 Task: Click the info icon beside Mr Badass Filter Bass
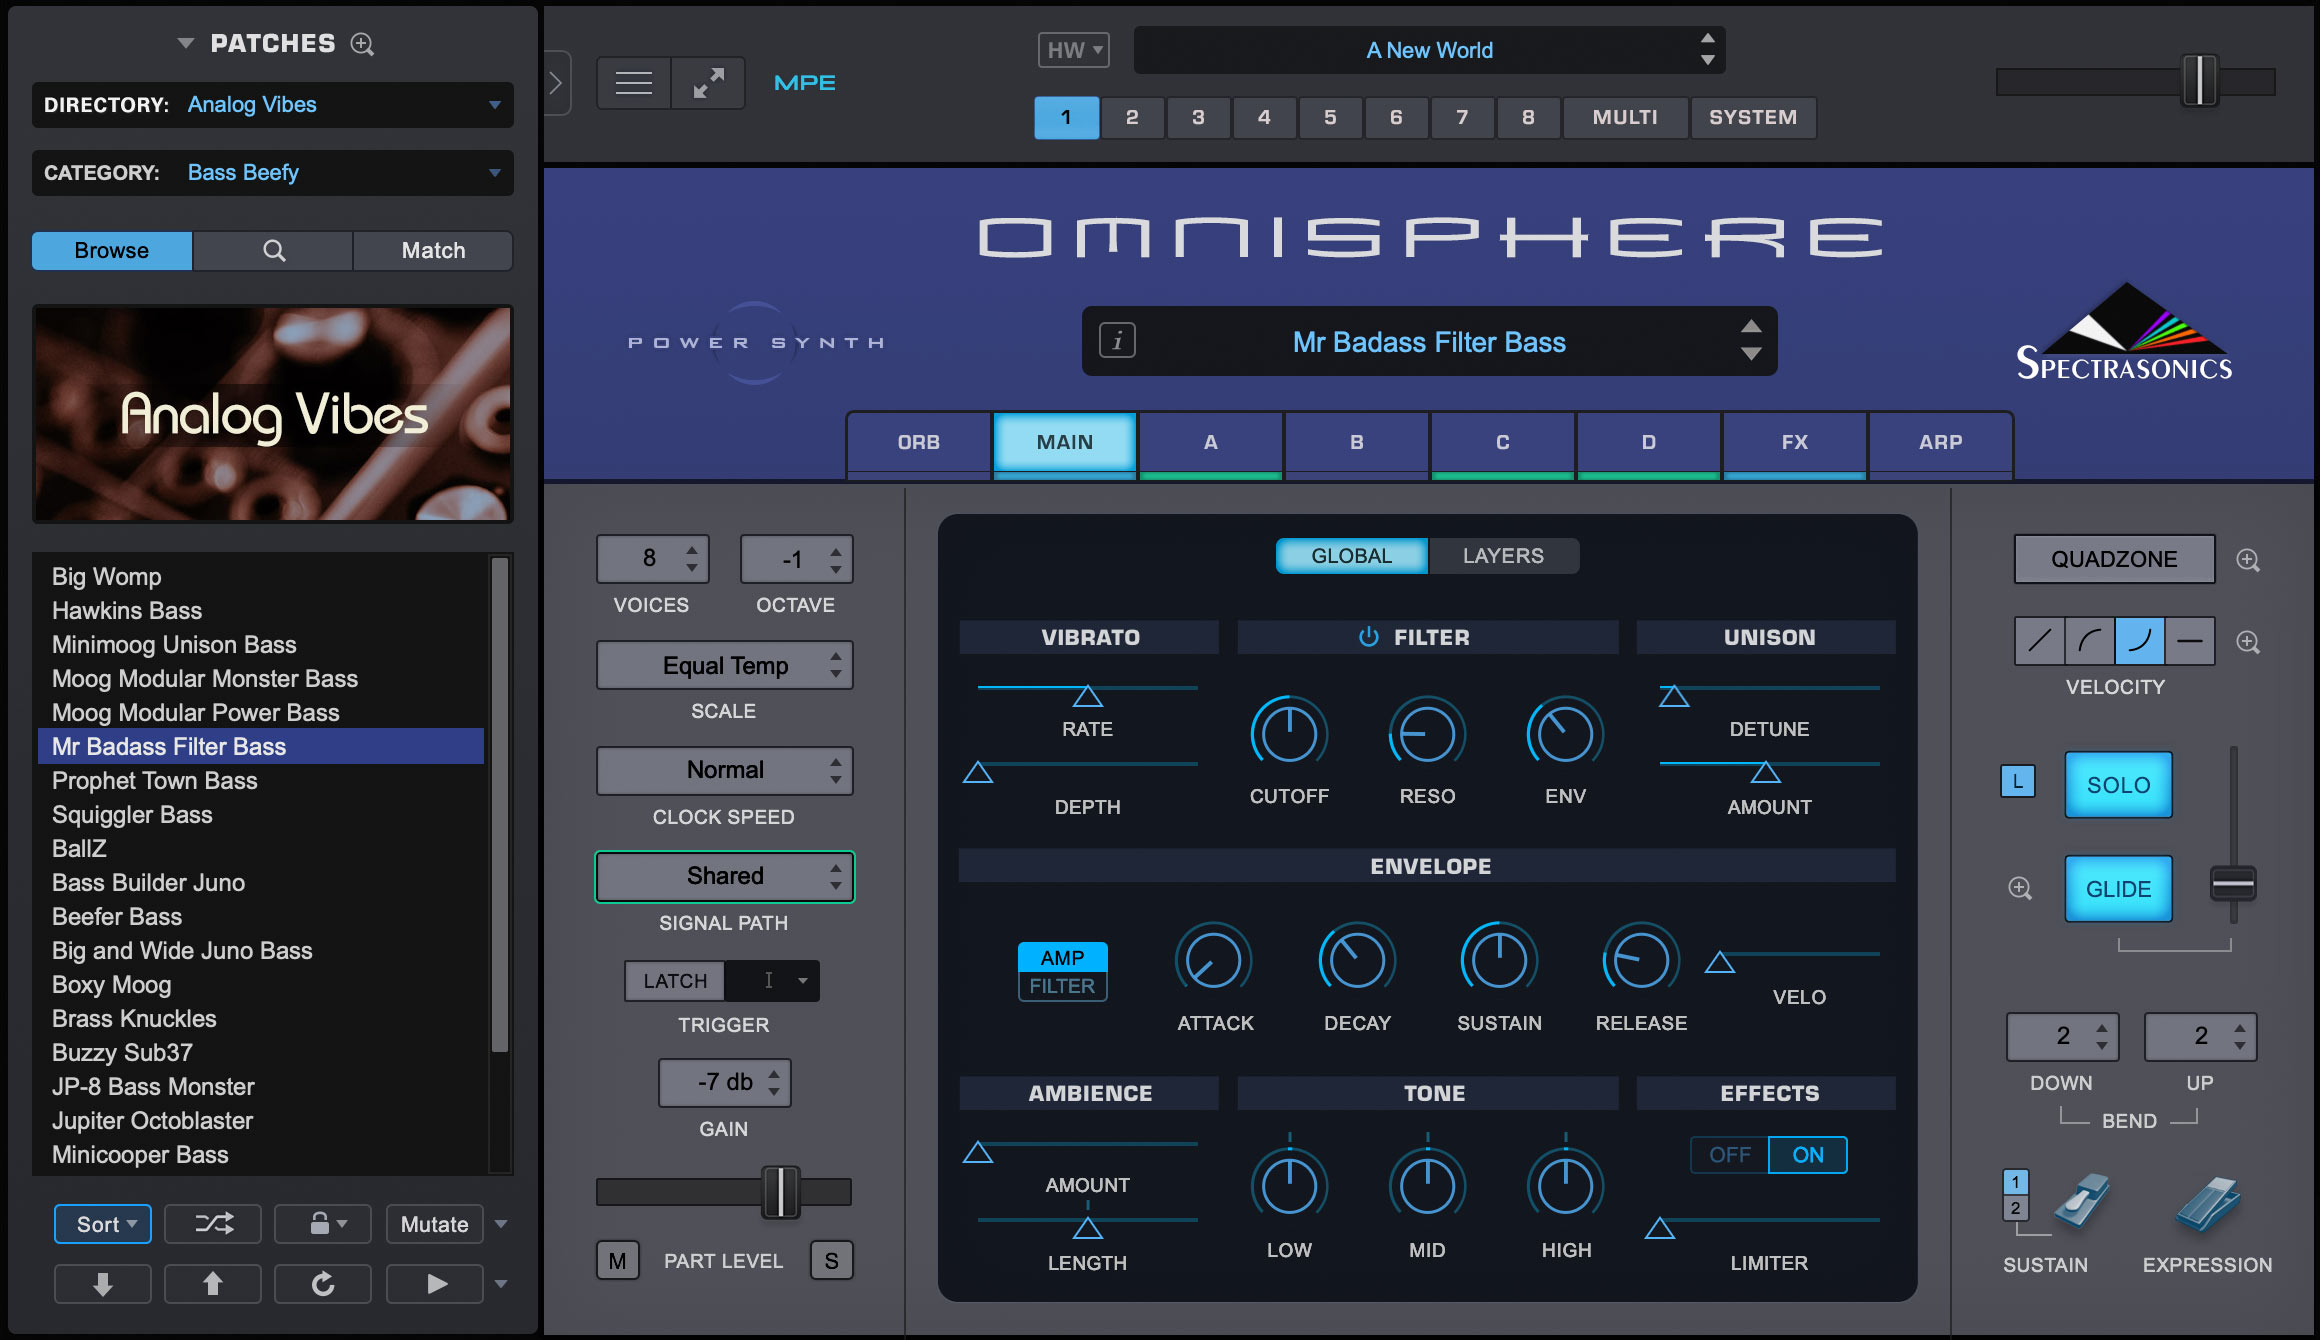click(1117, 341)
